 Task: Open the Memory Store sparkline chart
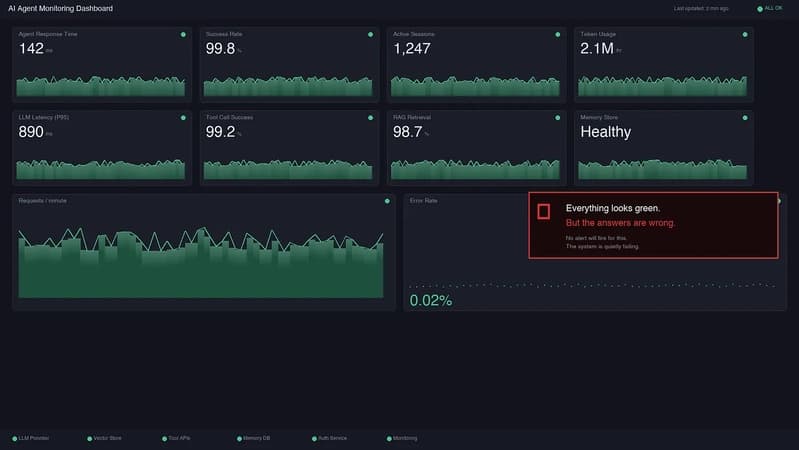662,169
